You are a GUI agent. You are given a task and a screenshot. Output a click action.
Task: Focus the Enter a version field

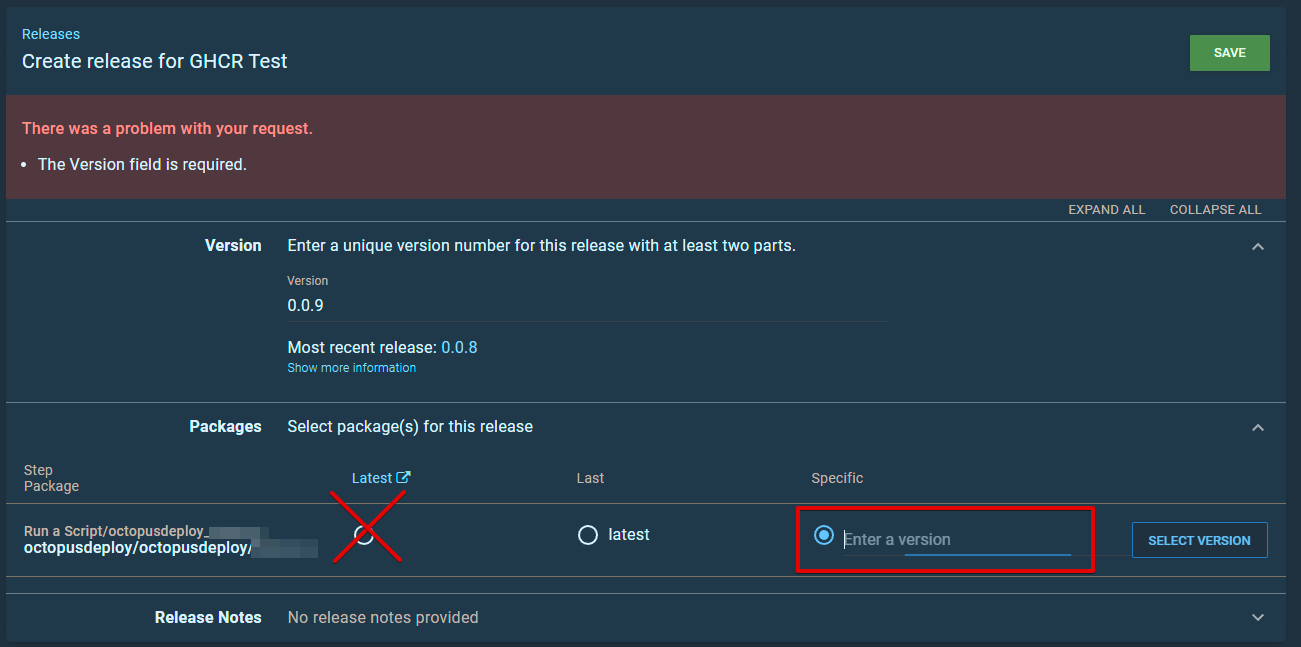[930, 539]
